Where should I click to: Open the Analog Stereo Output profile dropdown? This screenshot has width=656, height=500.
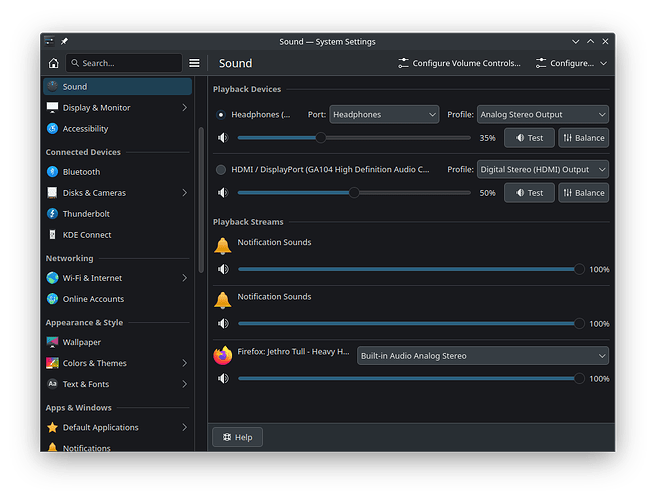pos(542,115)
